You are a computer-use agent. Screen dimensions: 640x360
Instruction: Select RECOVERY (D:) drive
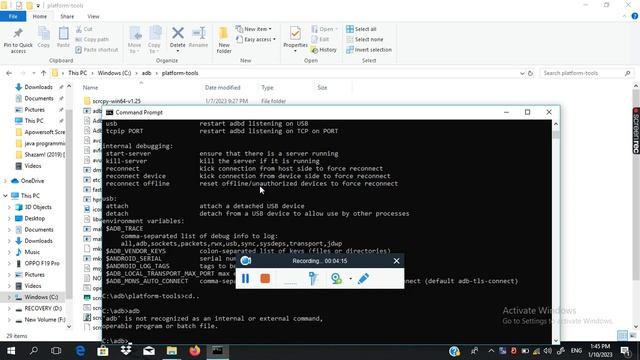click(x=43, y=308)
